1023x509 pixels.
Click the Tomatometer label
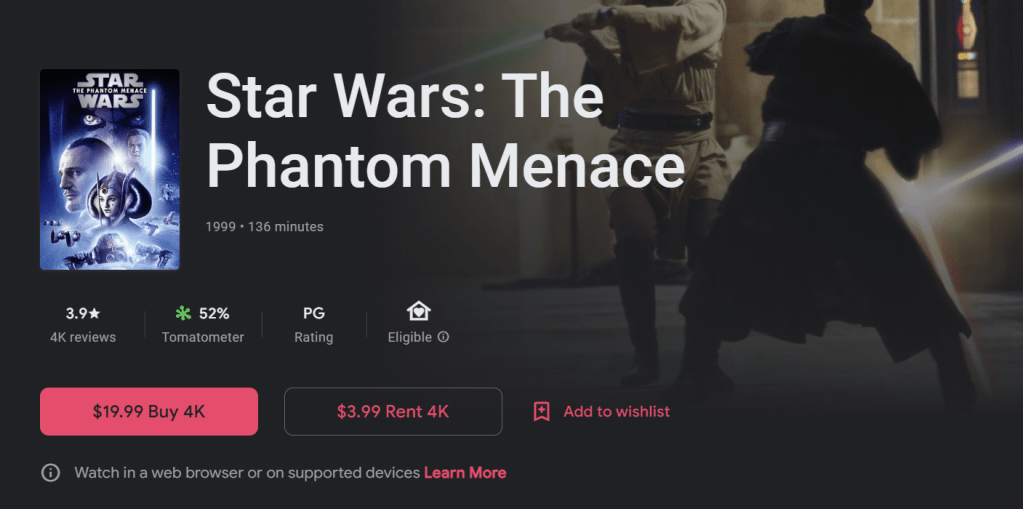203,337
